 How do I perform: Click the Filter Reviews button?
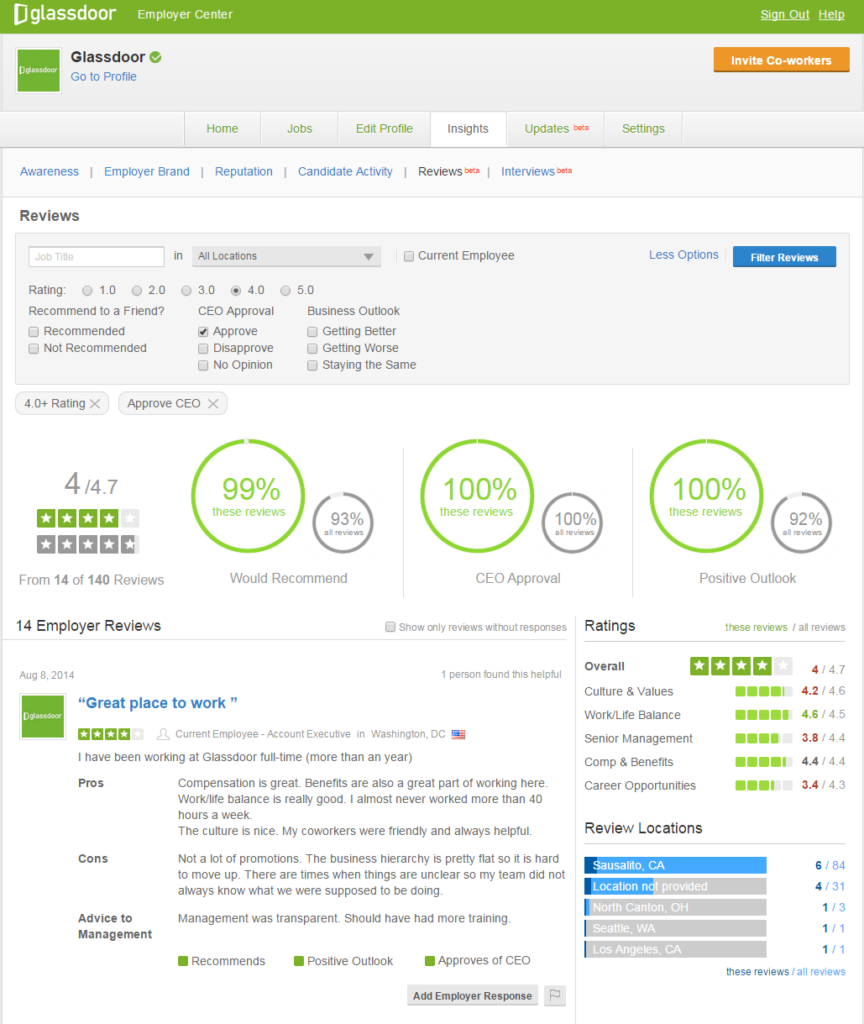pos(784,257)
